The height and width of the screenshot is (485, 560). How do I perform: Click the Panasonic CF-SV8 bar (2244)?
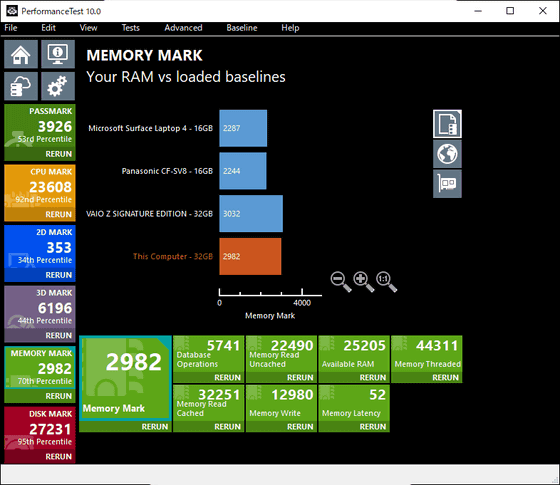(x=243, y=171)
